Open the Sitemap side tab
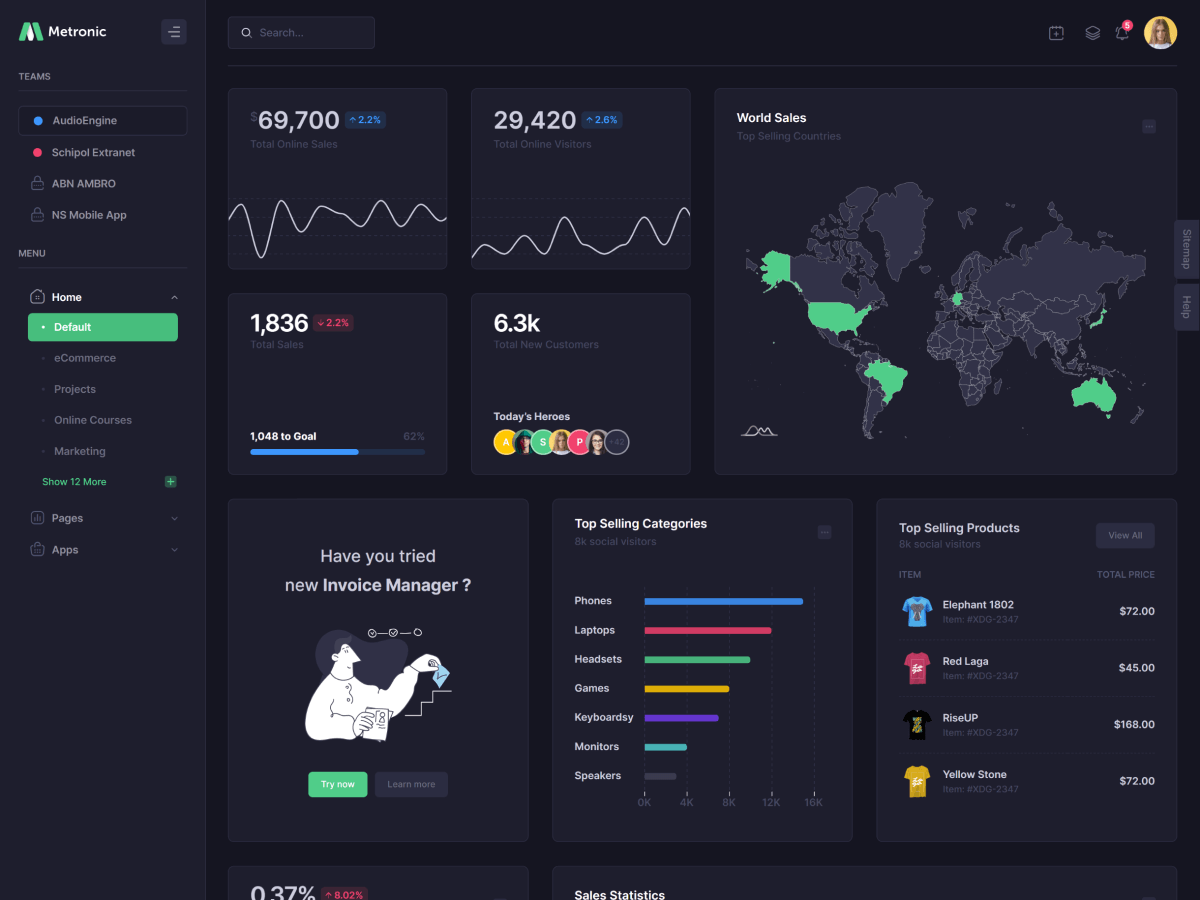This screenshot has width=1200, height=900. (x=1186, y=249)
